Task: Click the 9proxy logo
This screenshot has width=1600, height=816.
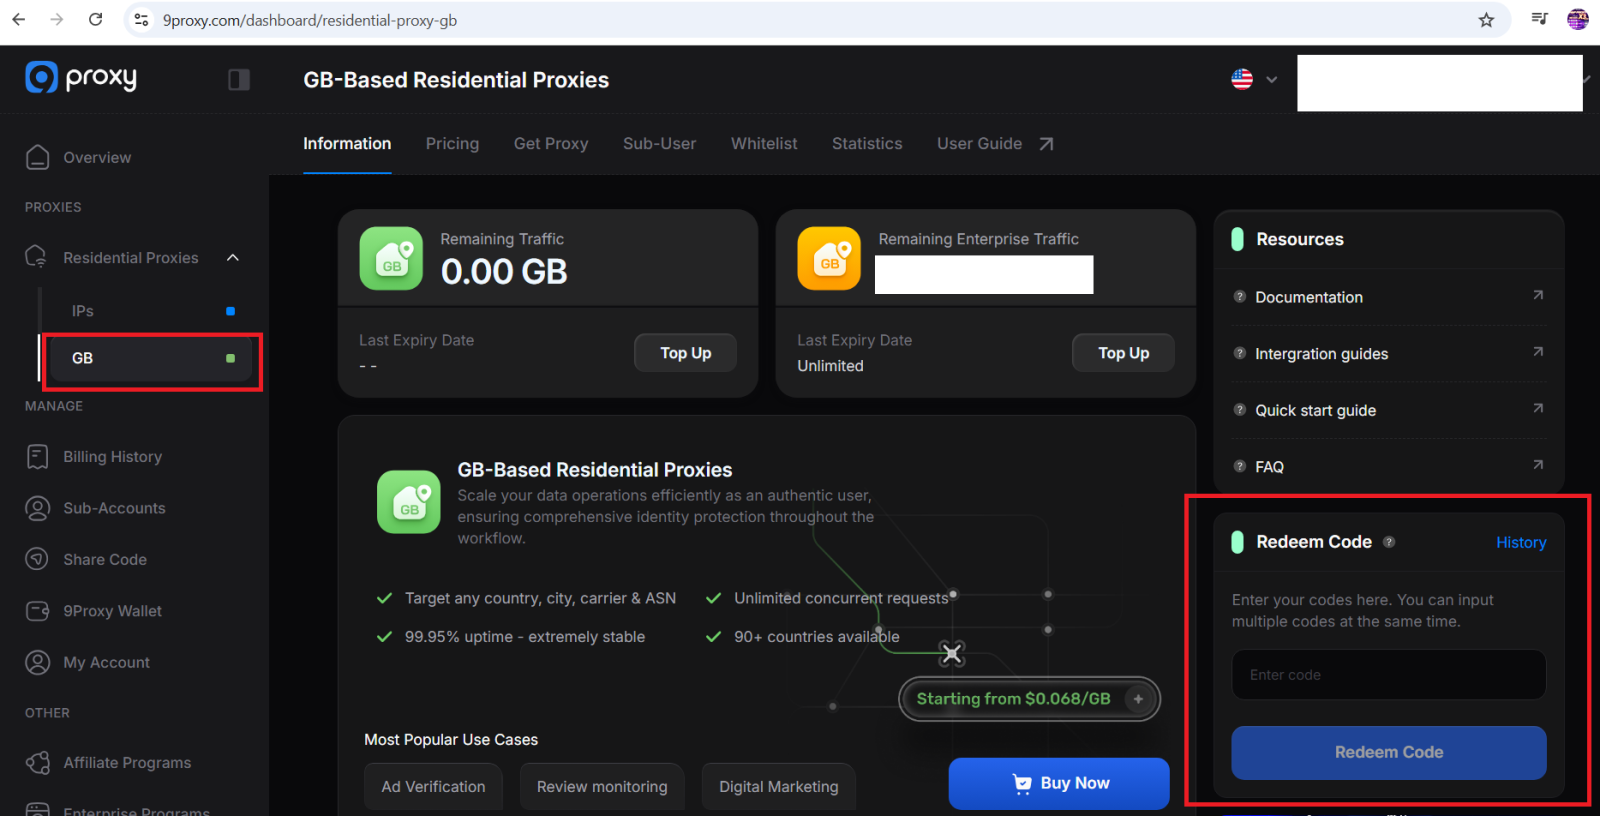Action: pyautogui.click(x=81, y=78)
